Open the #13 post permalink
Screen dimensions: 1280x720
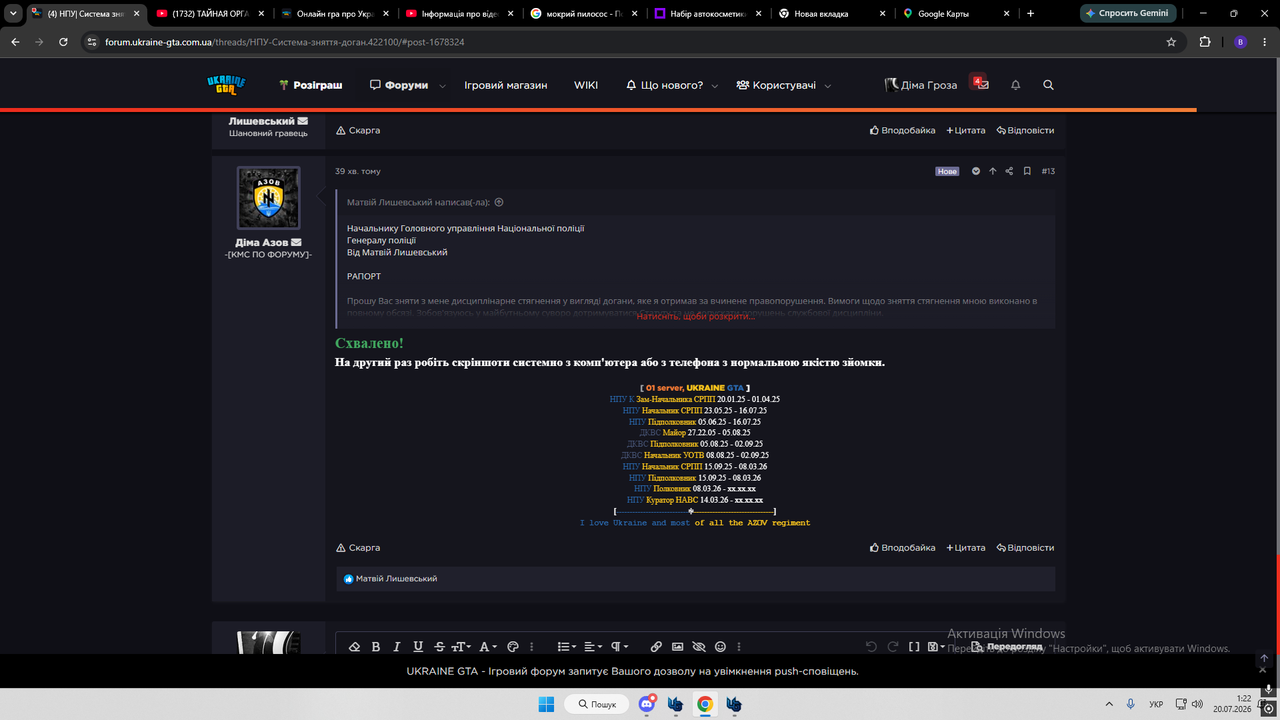coord(1048,171)
